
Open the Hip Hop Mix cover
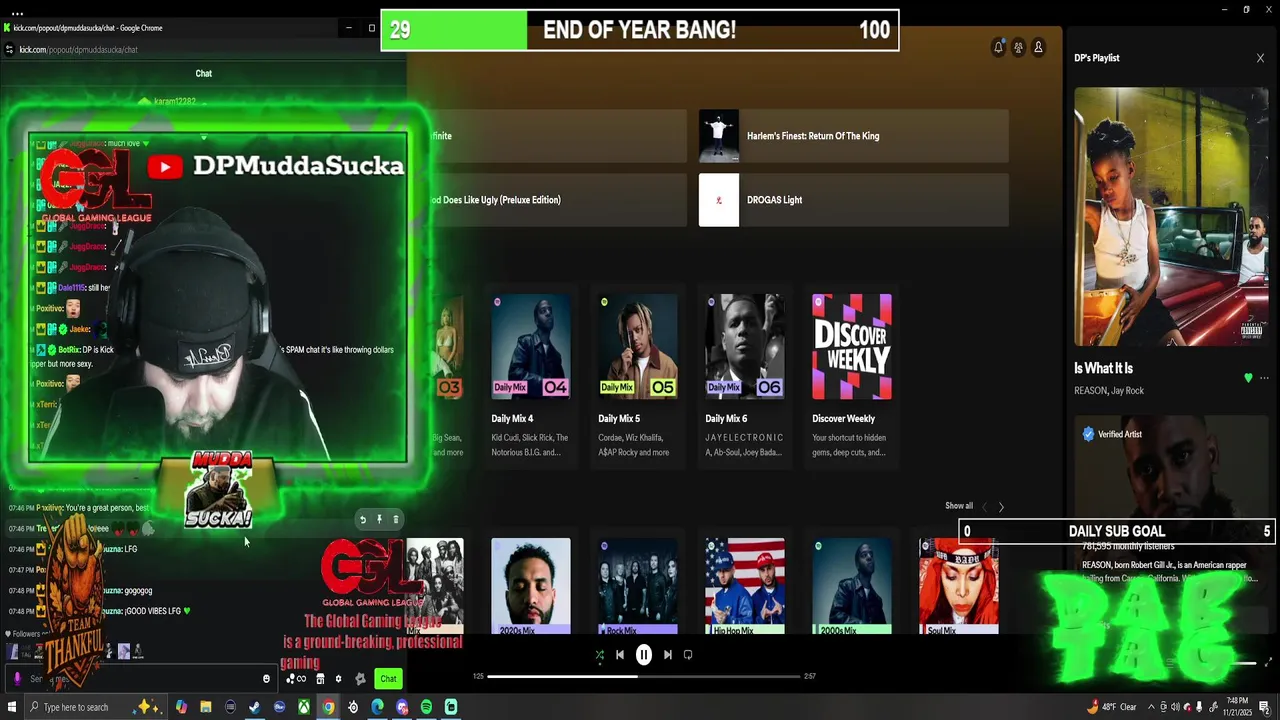tap(745, 586)
